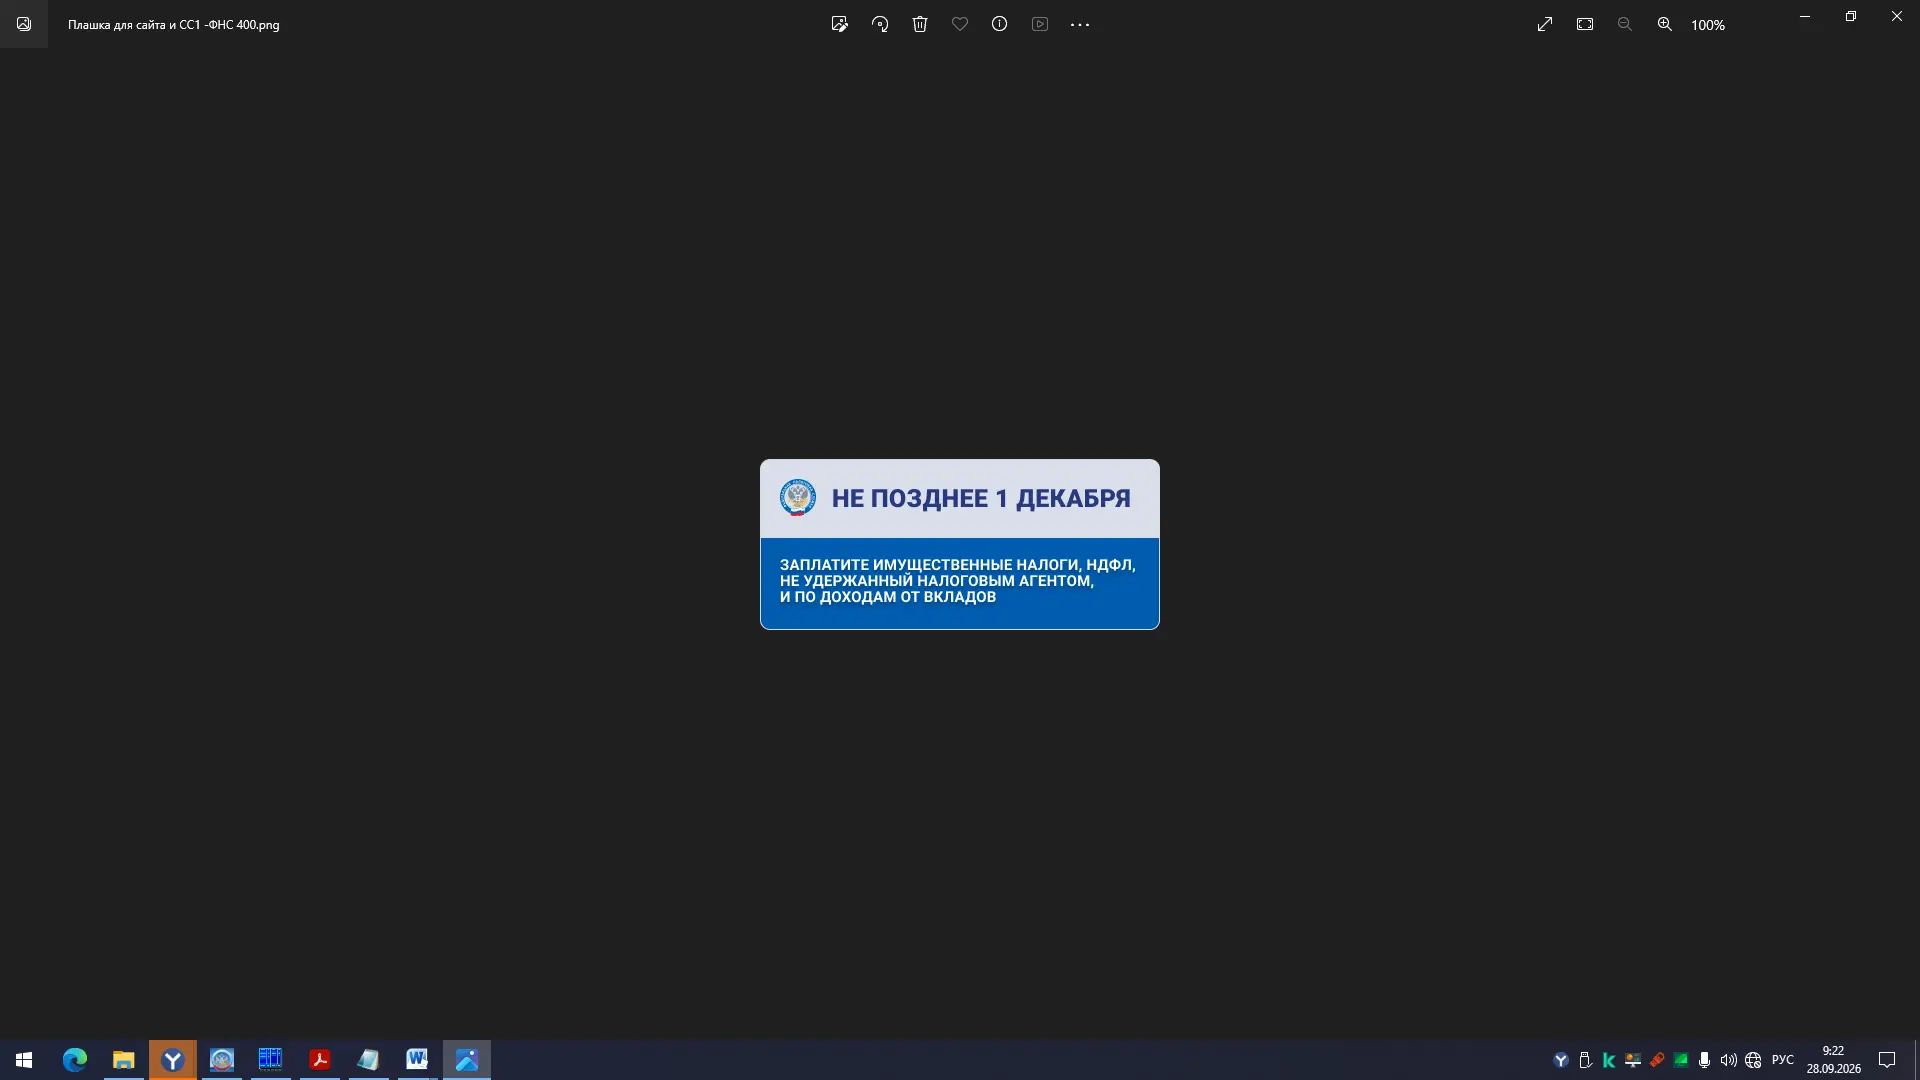Open Kaspersky tray icon
1920x1080 pixels.
pyautogui.click(x=1609, y=1060)
